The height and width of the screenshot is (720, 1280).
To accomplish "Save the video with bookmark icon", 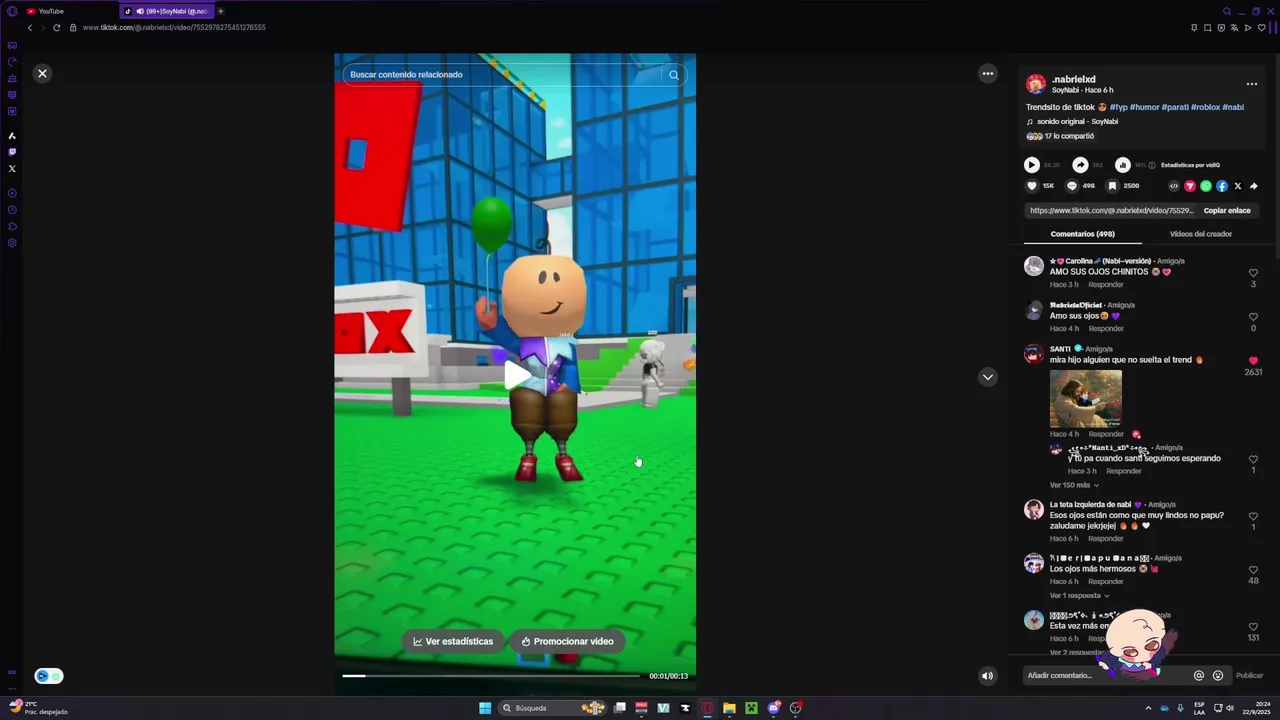I will coord(1112,186).
